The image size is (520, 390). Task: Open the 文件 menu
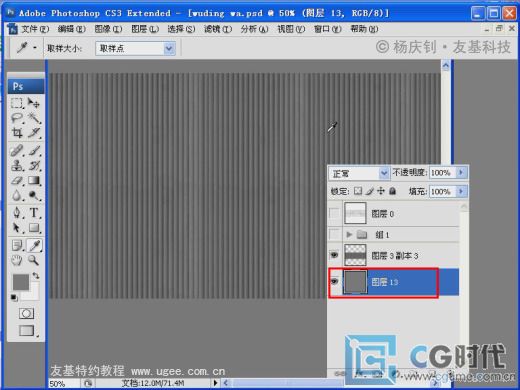pyautogui.click(x=35, y=29)
